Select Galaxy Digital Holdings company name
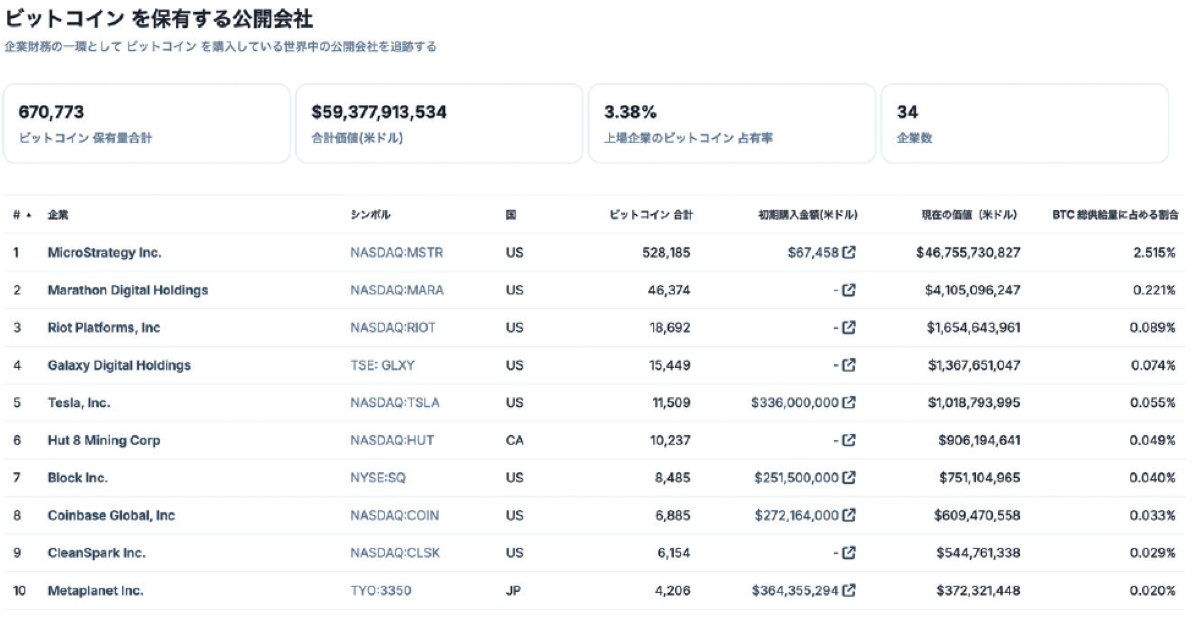 point(119,365)
